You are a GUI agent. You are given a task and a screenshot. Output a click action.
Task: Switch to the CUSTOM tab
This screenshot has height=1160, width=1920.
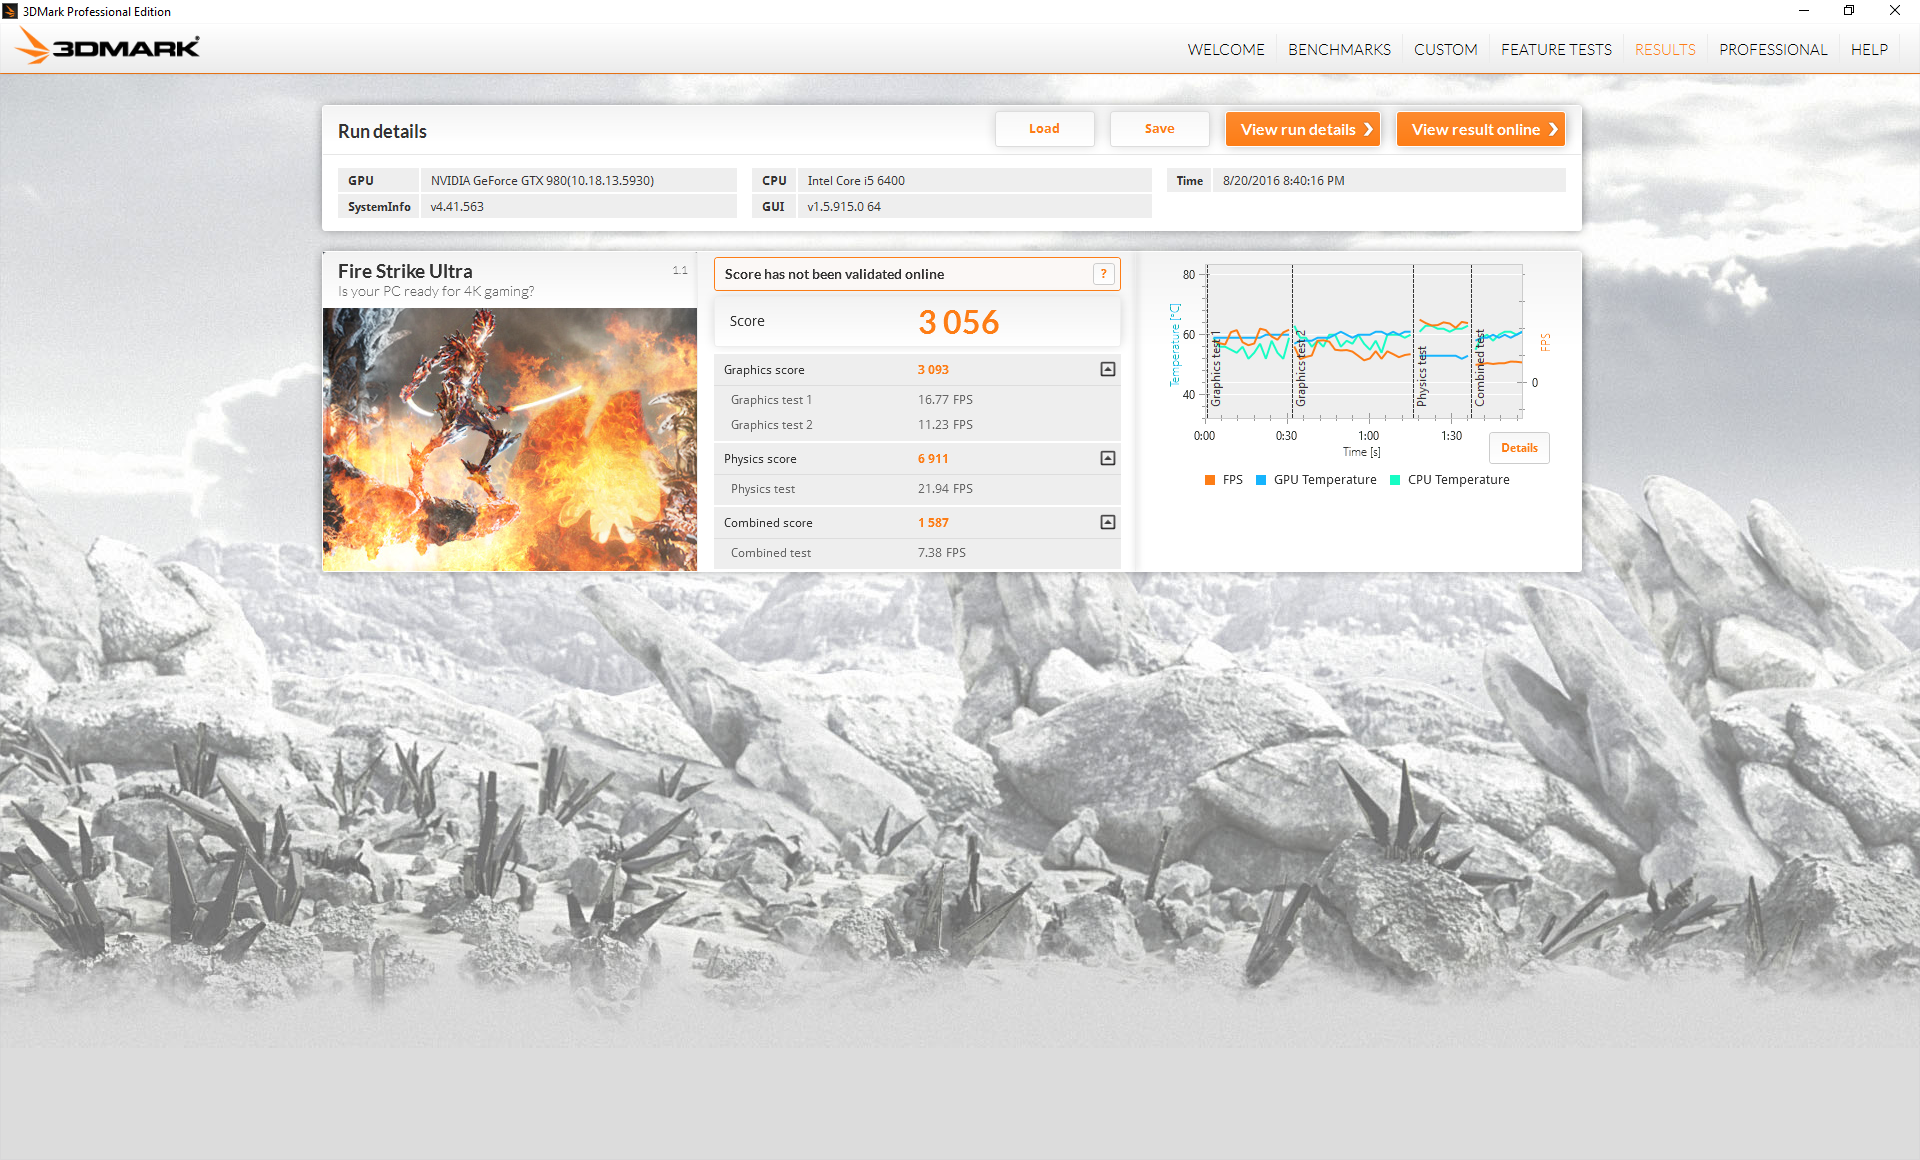[x=1445, y=49]
